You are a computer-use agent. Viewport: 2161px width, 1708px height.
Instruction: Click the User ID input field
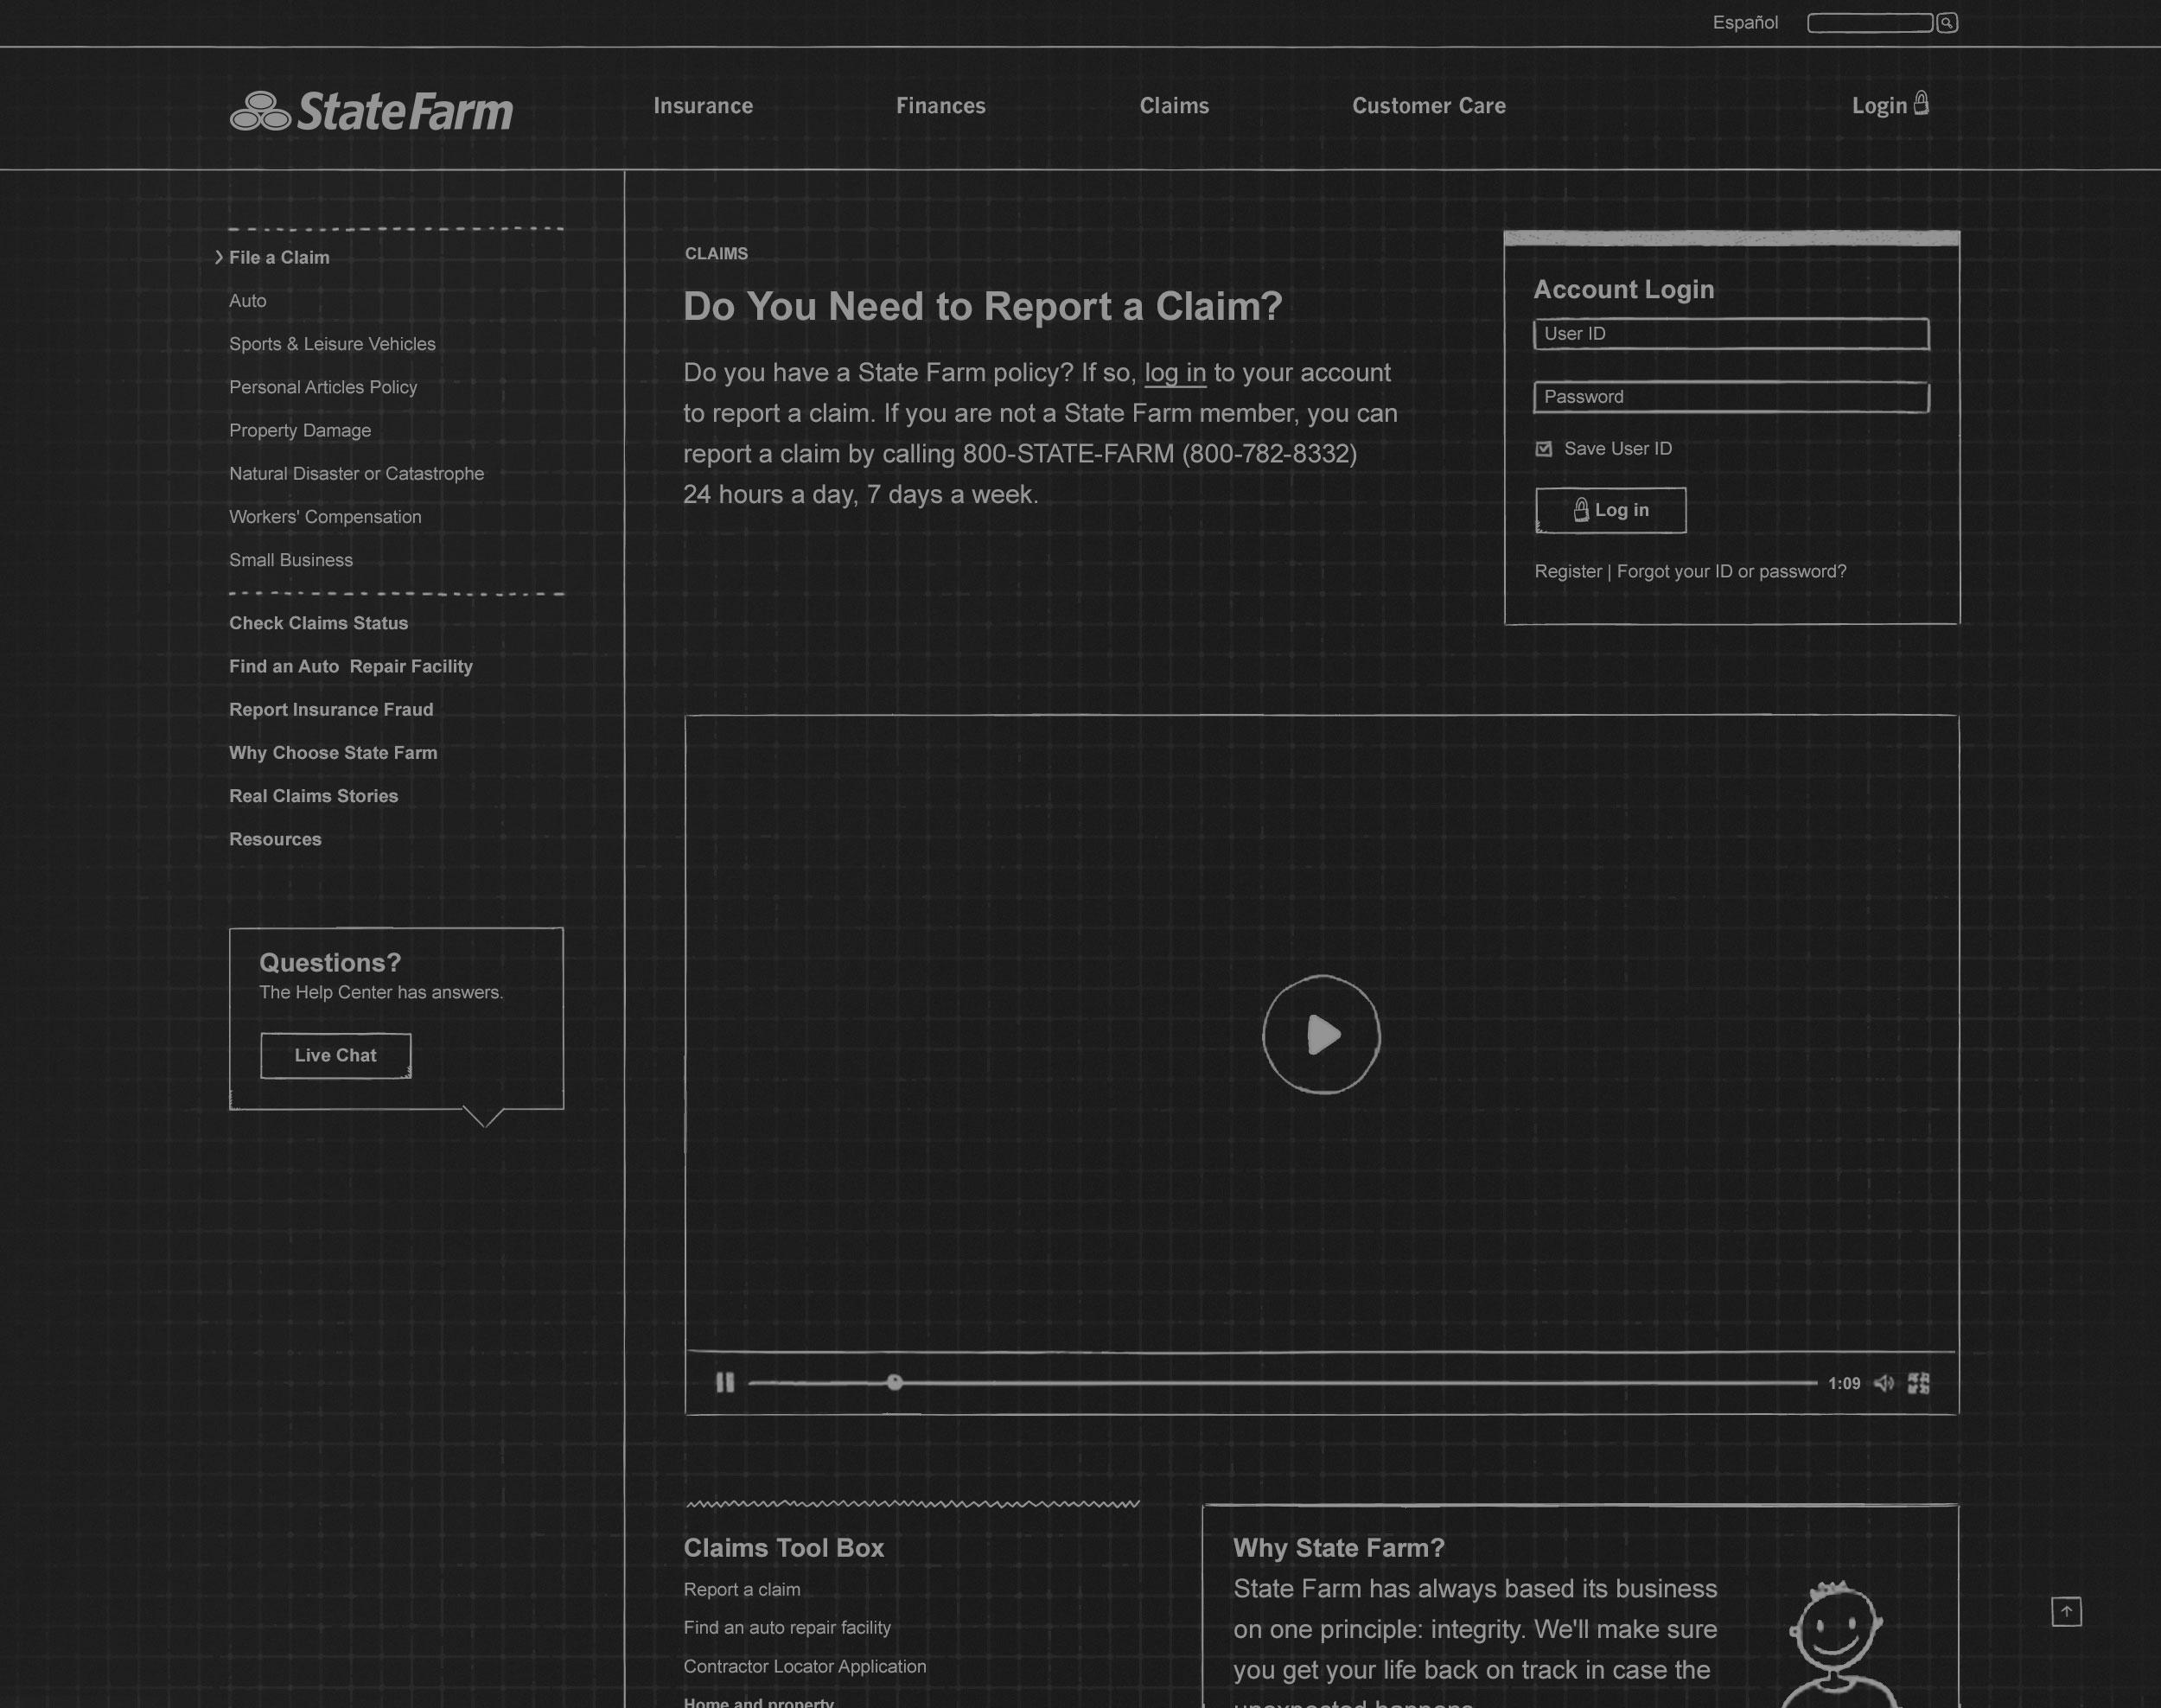[1730, 334]
